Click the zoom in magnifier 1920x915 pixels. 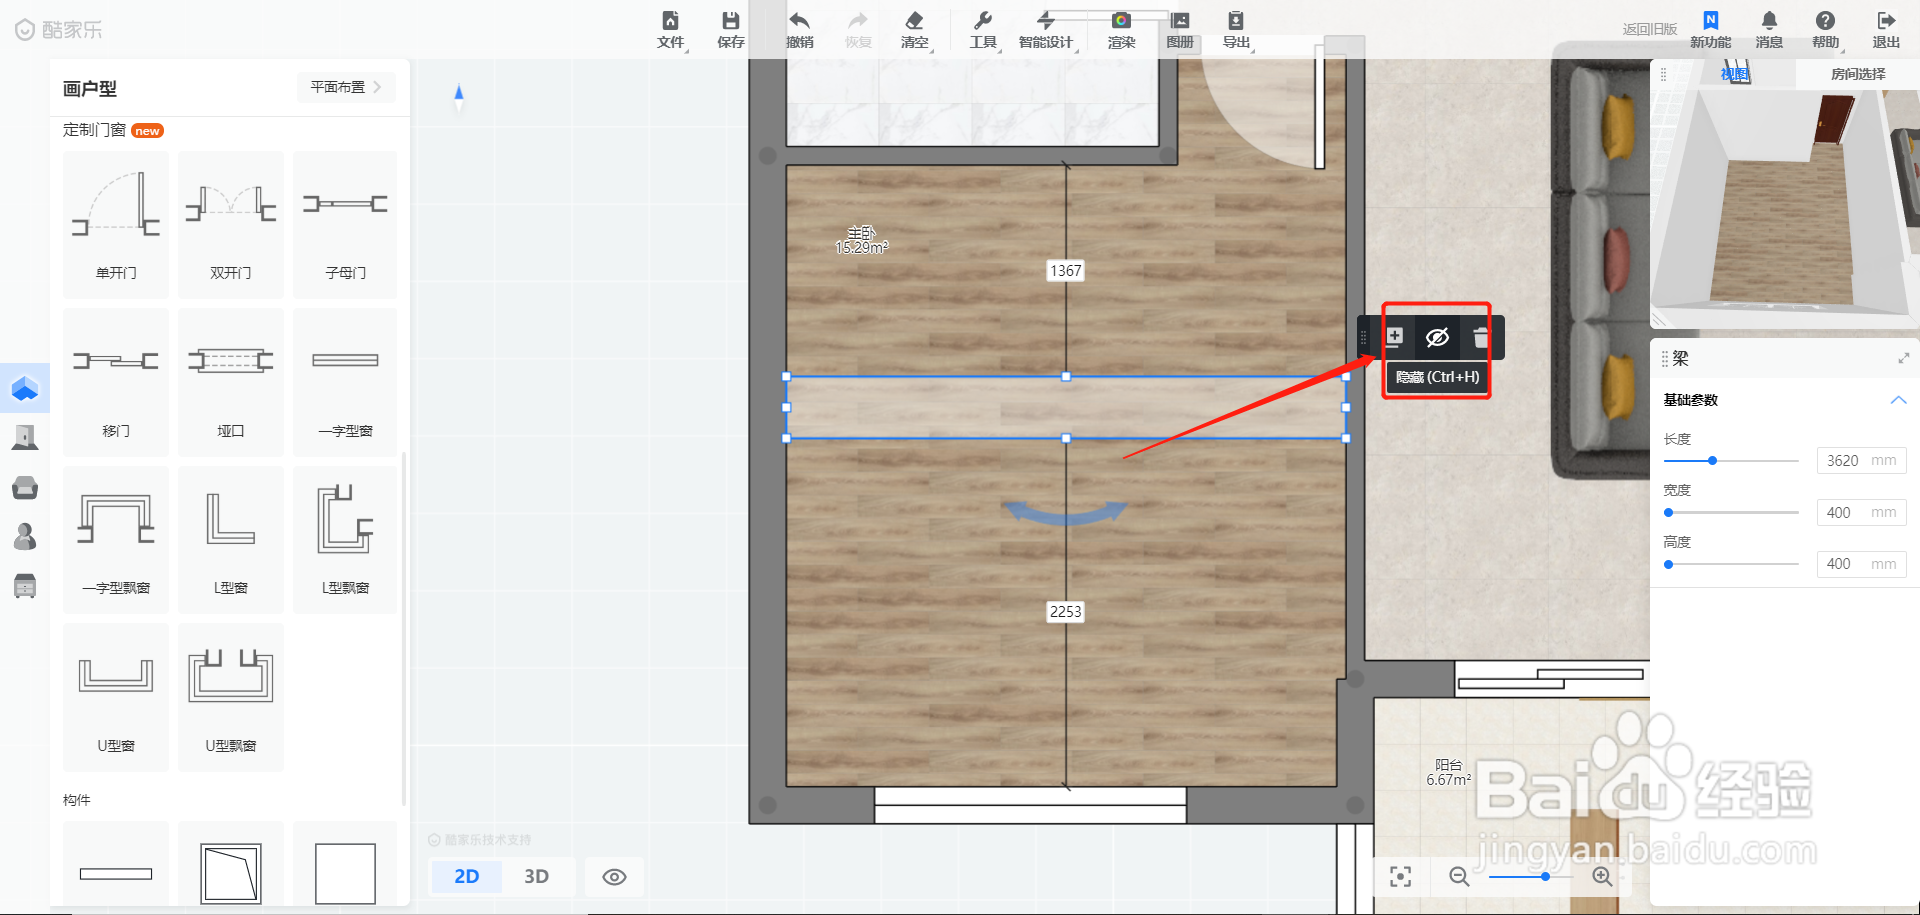[x=1602, y=877]
